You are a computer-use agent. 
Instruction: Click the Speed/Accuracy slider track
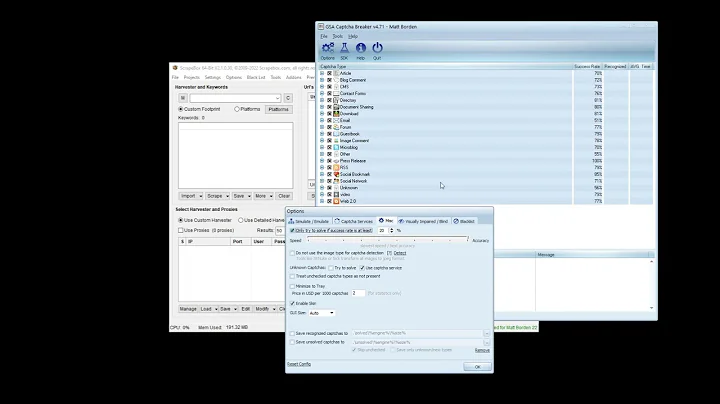[388, 240]
